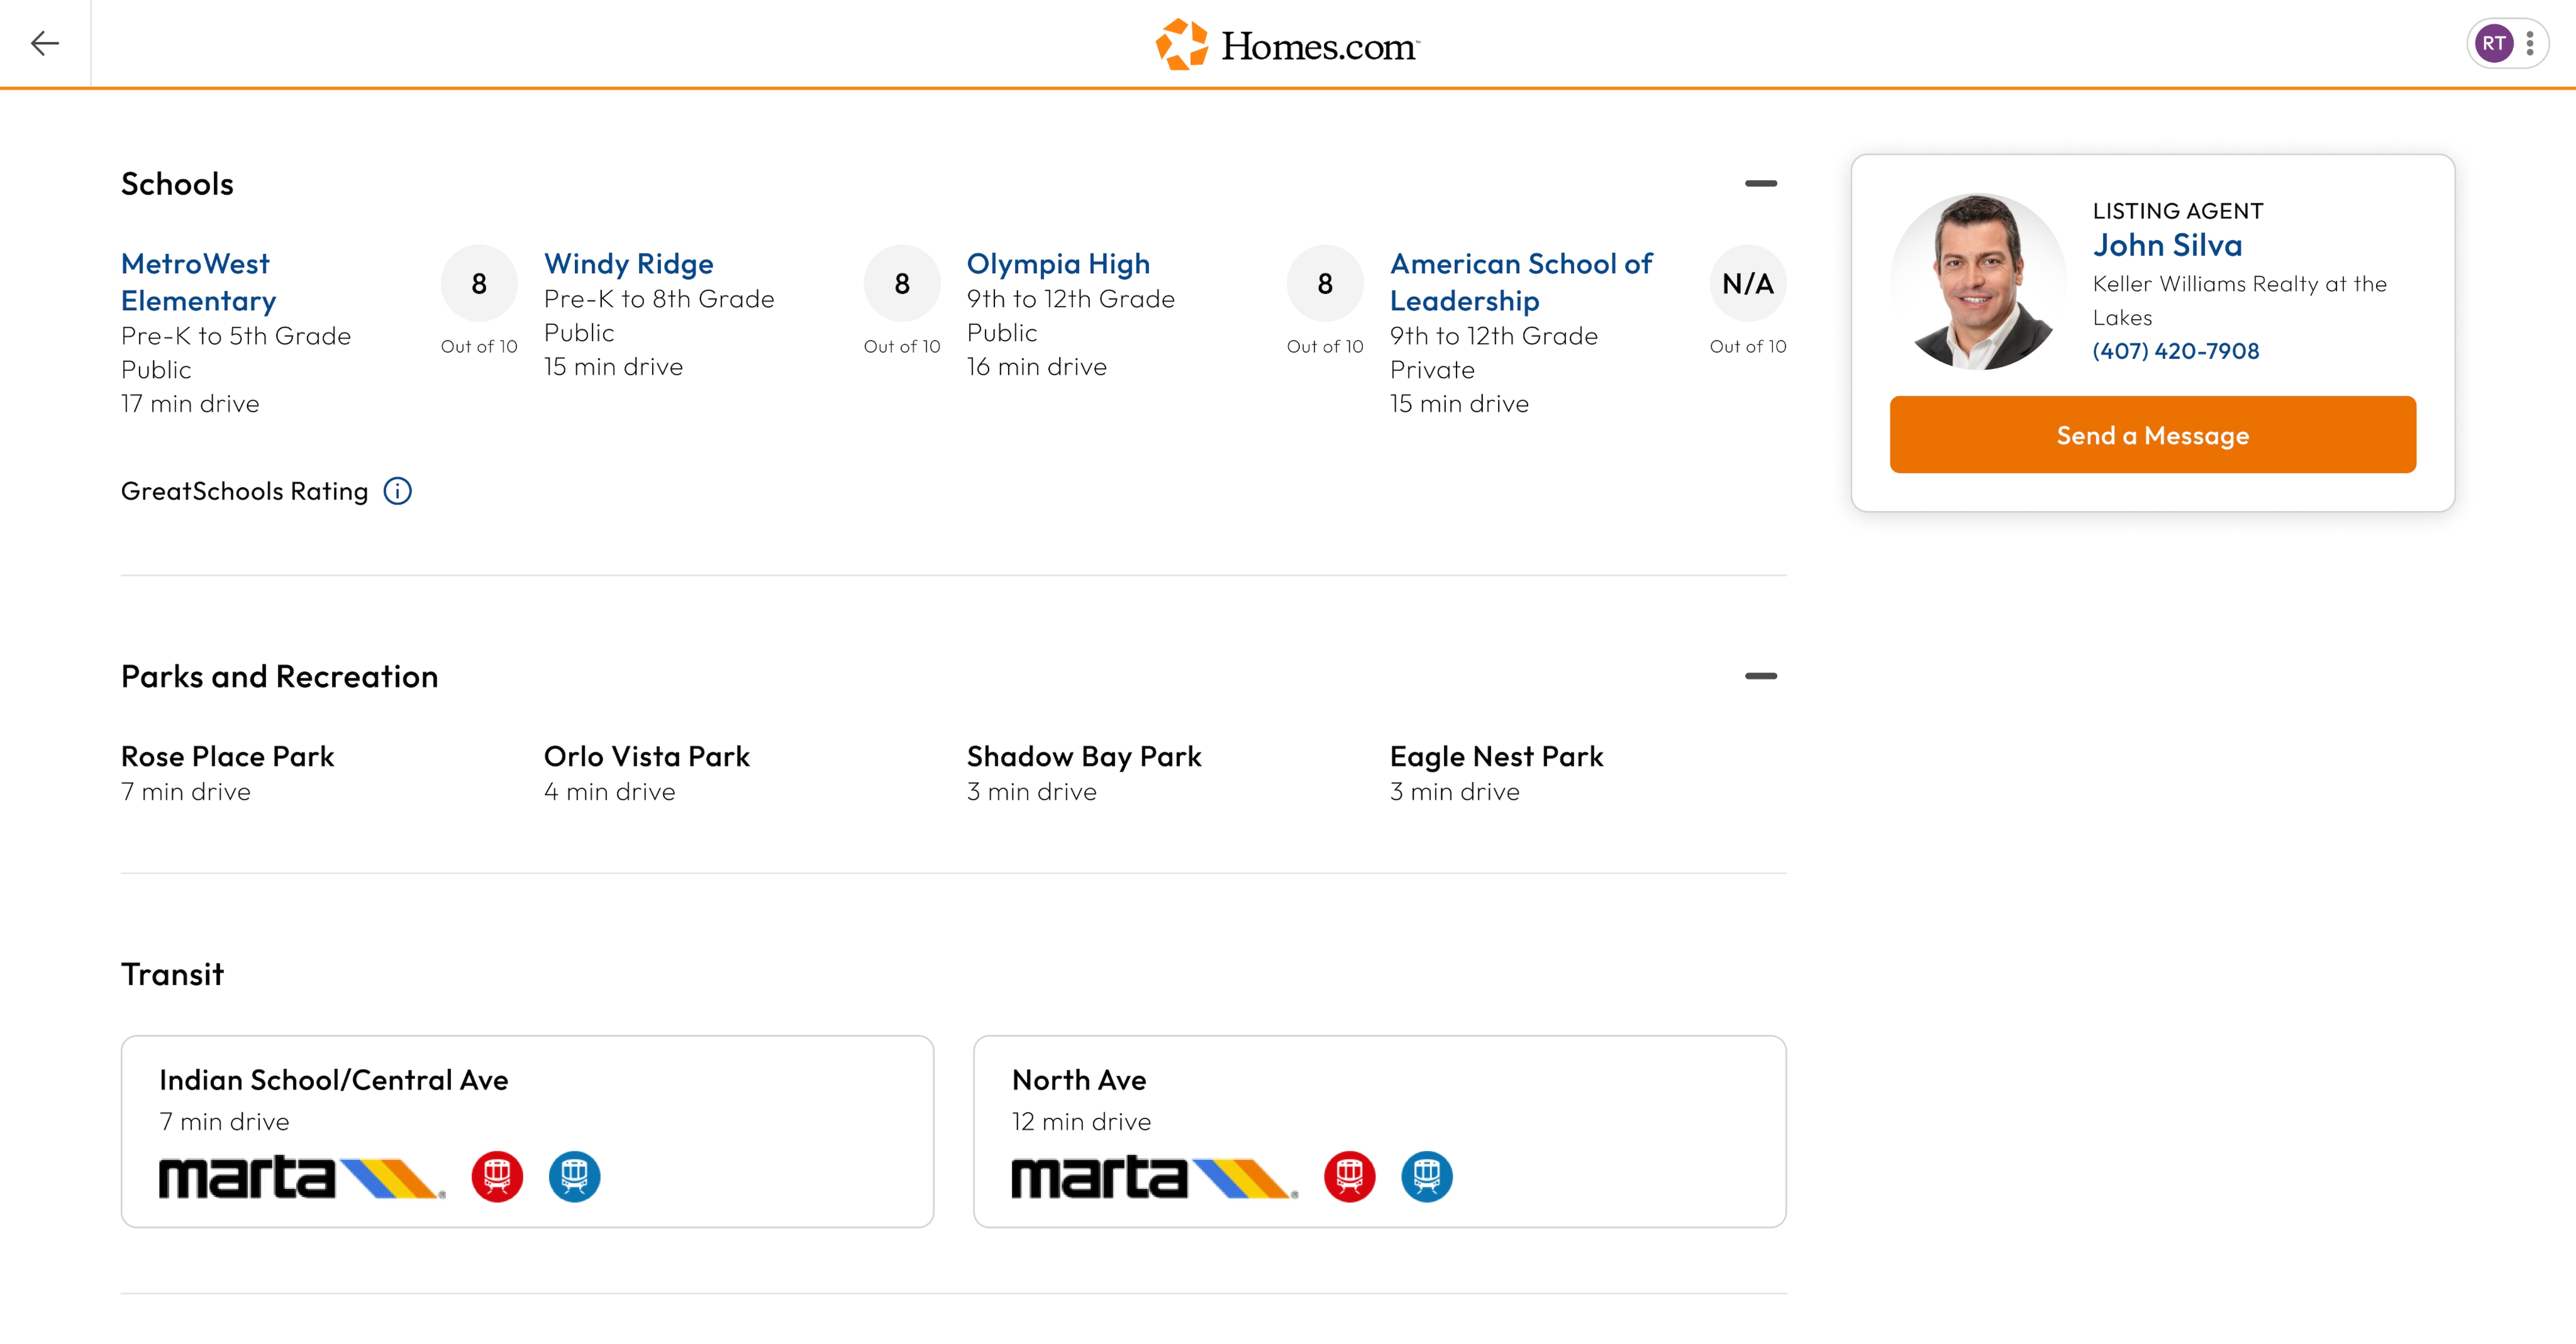This screenshot has height=1344, width=2576.
Task: Collapse the Schools section
Action: coord(1760,183)
